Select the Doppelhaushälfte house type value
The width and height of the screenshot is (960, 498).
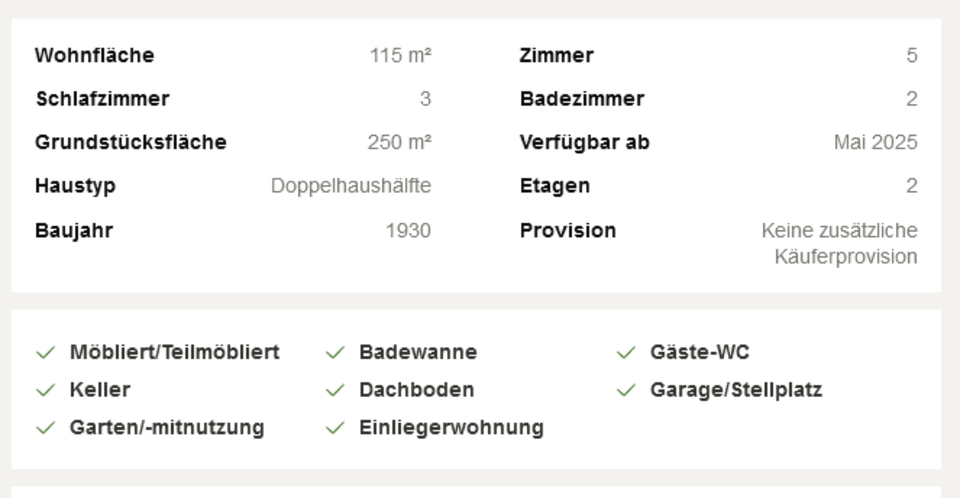point(351,186)
